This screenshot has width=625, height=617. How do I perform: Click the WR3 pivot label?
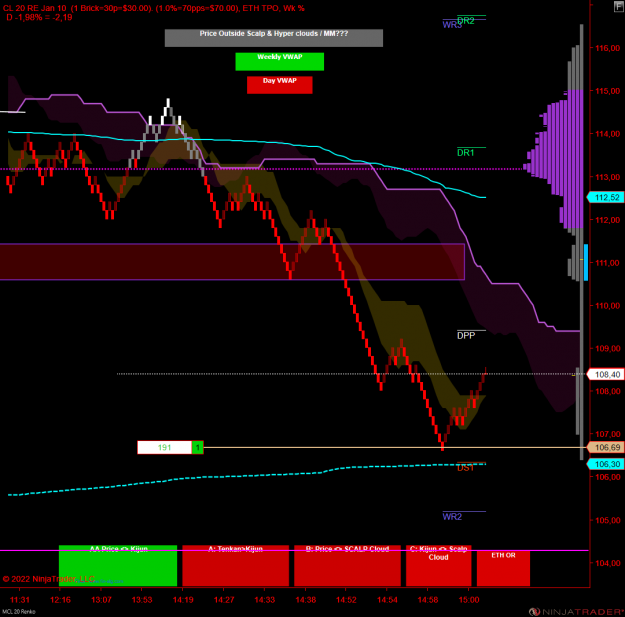[x=452, y=25]
